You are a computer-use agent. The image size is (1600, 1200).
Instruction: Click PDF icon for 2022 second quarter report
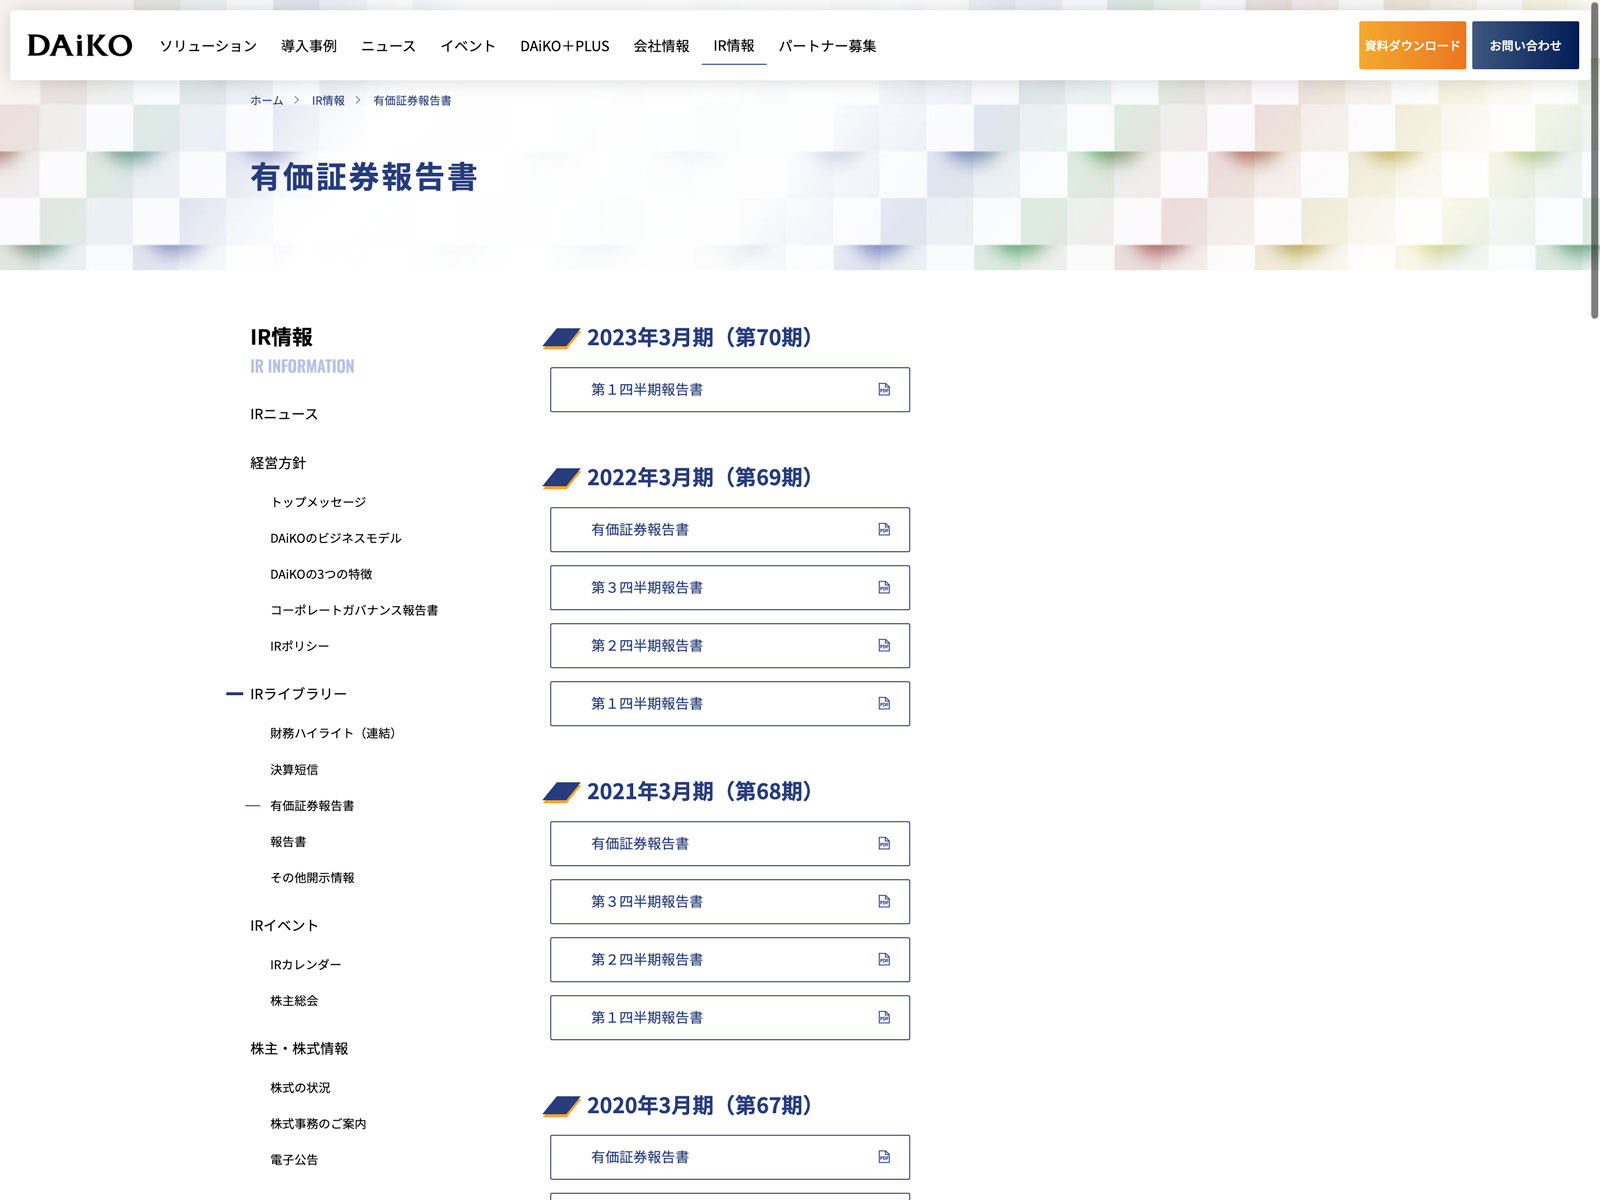click(x=884, y=646)
